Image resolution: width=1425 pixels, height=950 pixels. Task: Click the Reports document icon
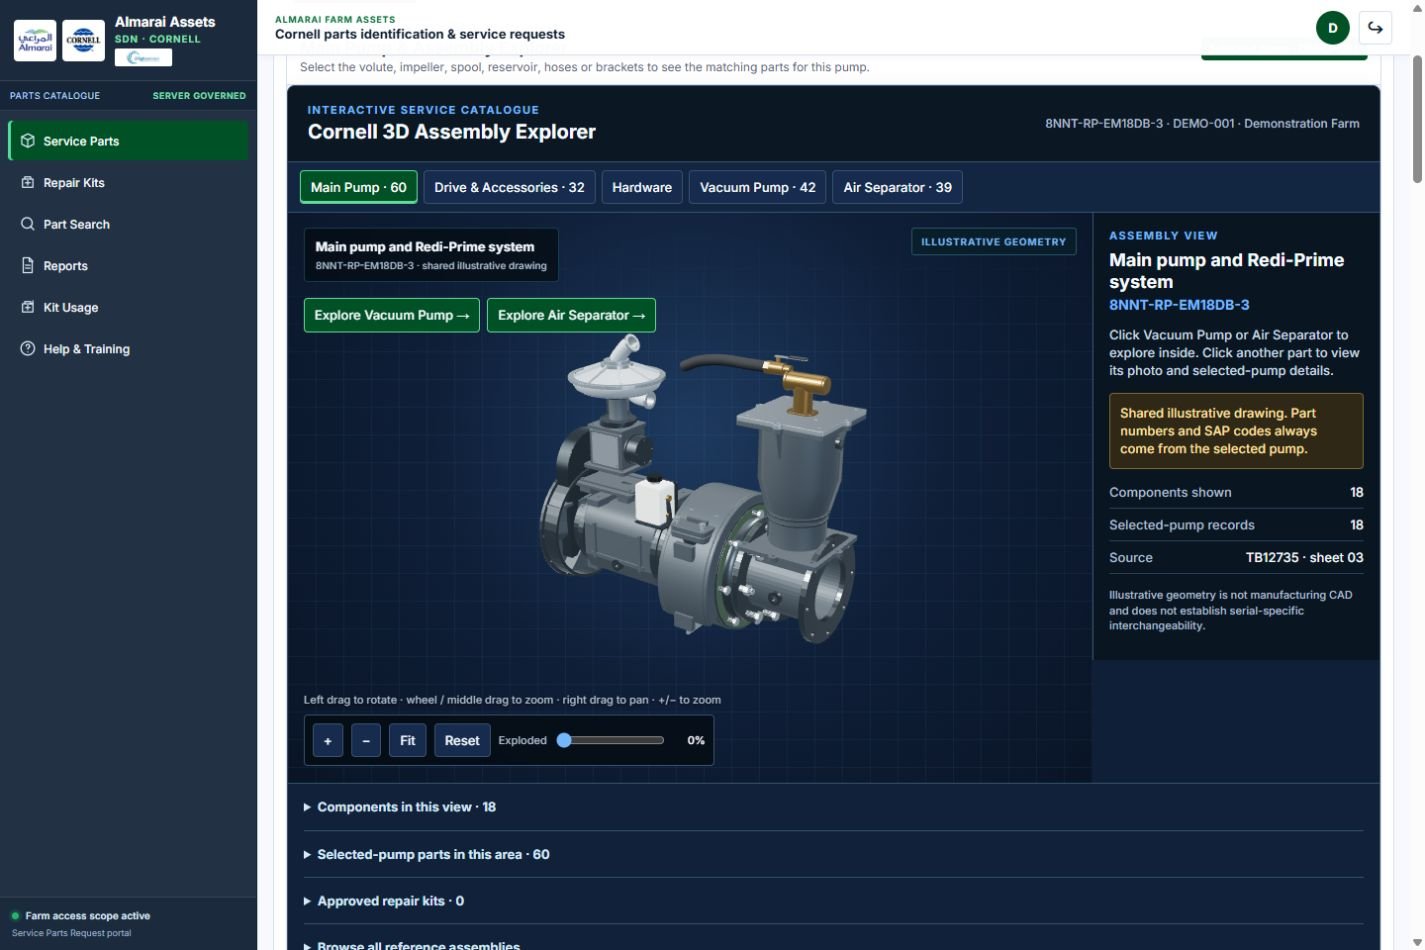tap(28, 266)
